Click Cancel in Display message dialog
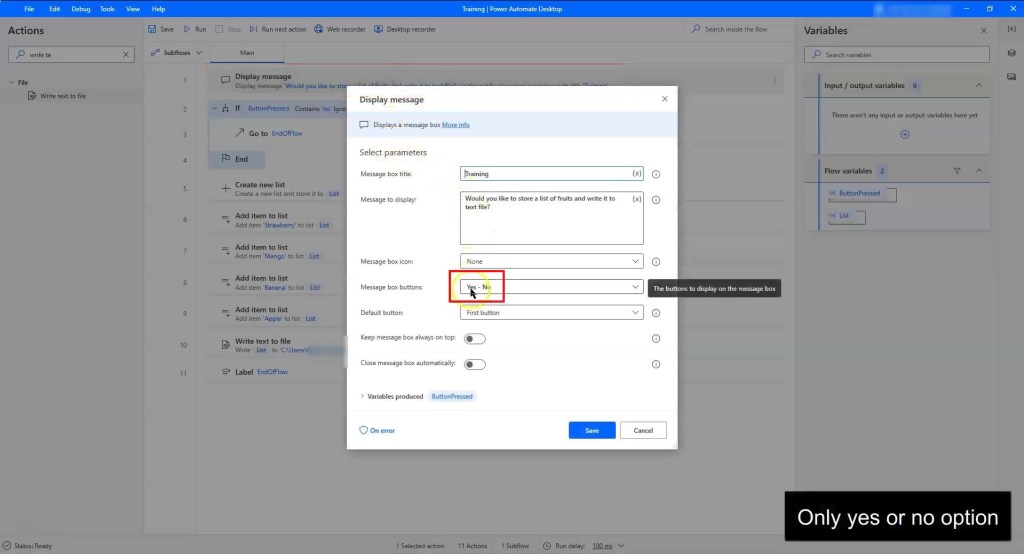This screenshot has width=1024, height=554. tap(643, 431)
